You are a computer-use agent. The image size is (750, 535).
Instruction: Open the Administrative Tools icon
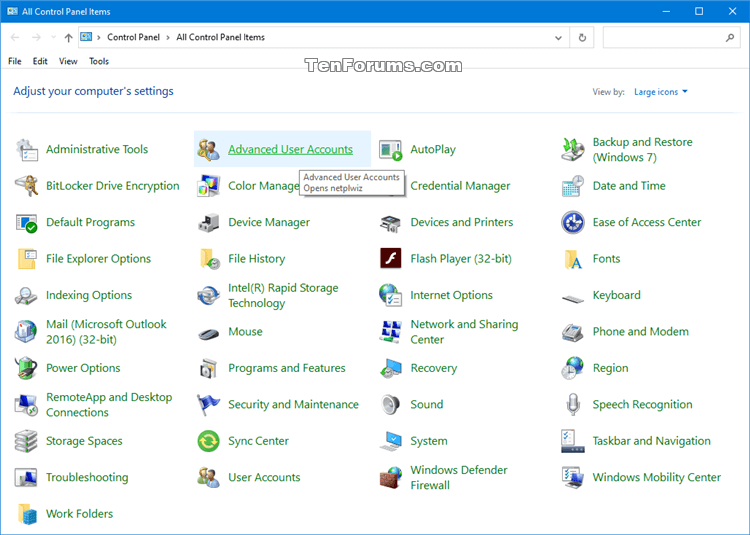(x=26, y=150)
